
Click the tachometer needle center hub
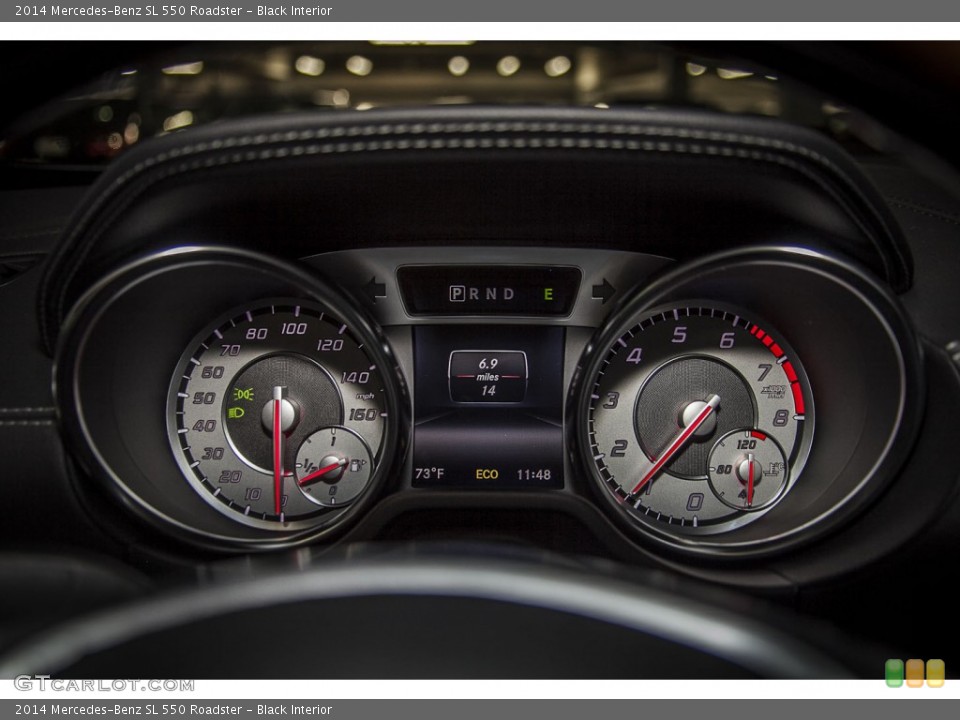tap(698, 418)
